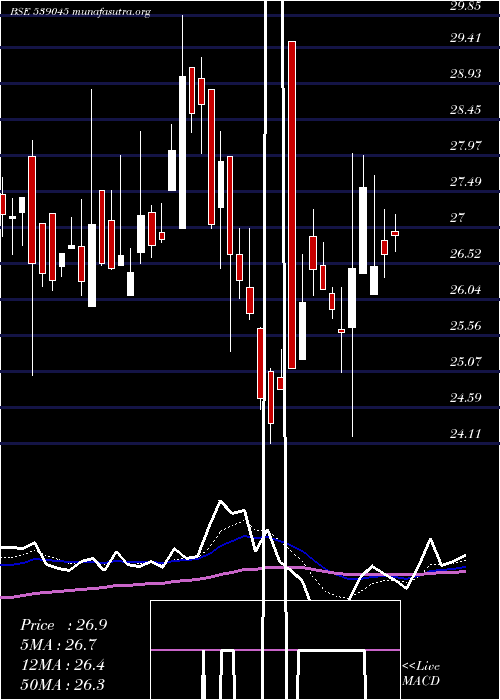Viewport: 500px width, 700px height.
Task: Select the last small red candle near 27
Action: coord(395,233)
